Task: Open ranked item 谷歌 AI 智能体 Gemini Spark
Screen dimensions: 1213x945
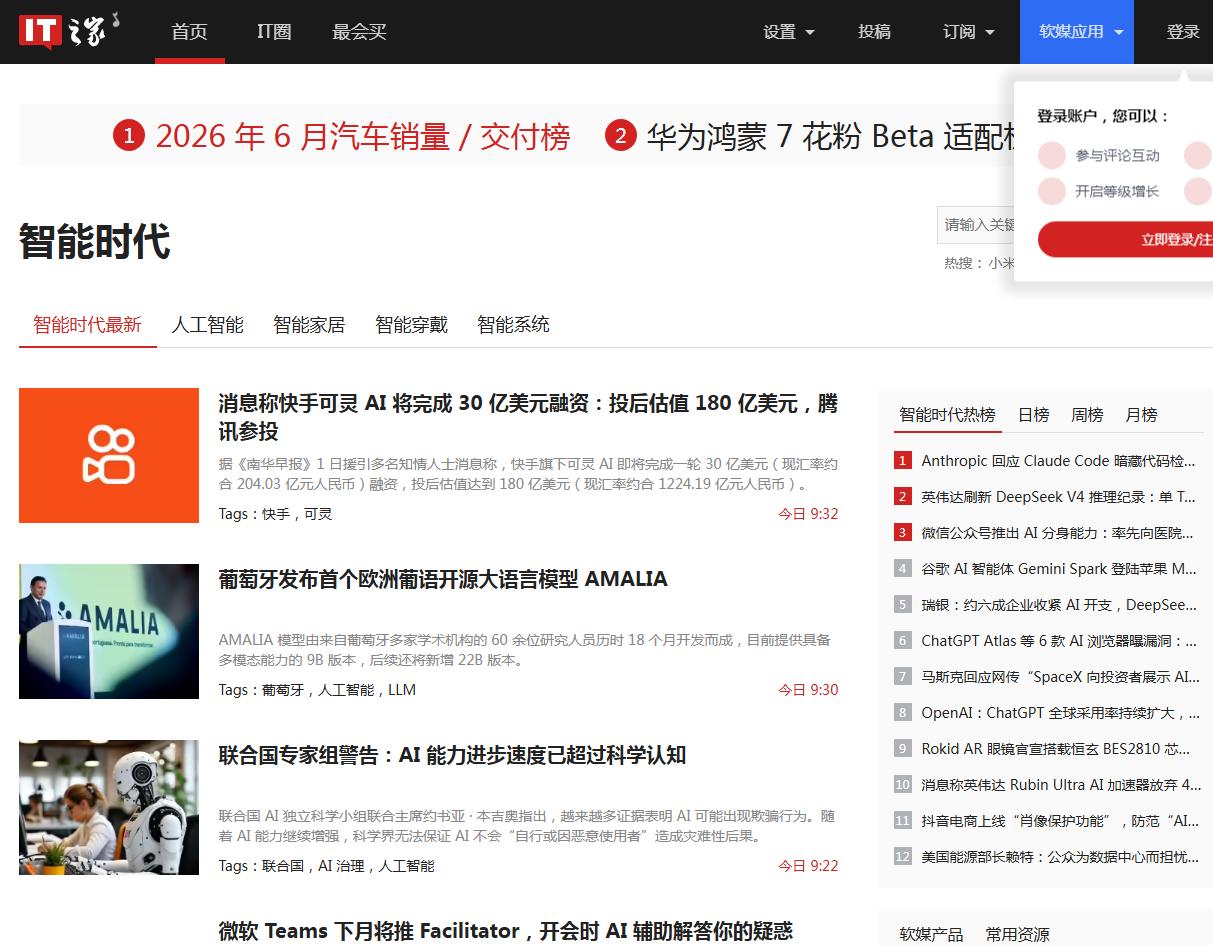Action: point(1059,569)
